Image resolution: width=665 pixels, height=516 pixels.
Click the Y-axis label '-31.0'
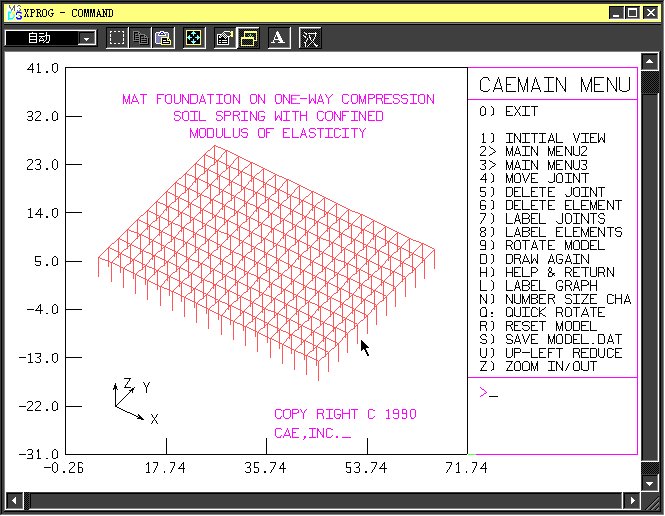39,454
